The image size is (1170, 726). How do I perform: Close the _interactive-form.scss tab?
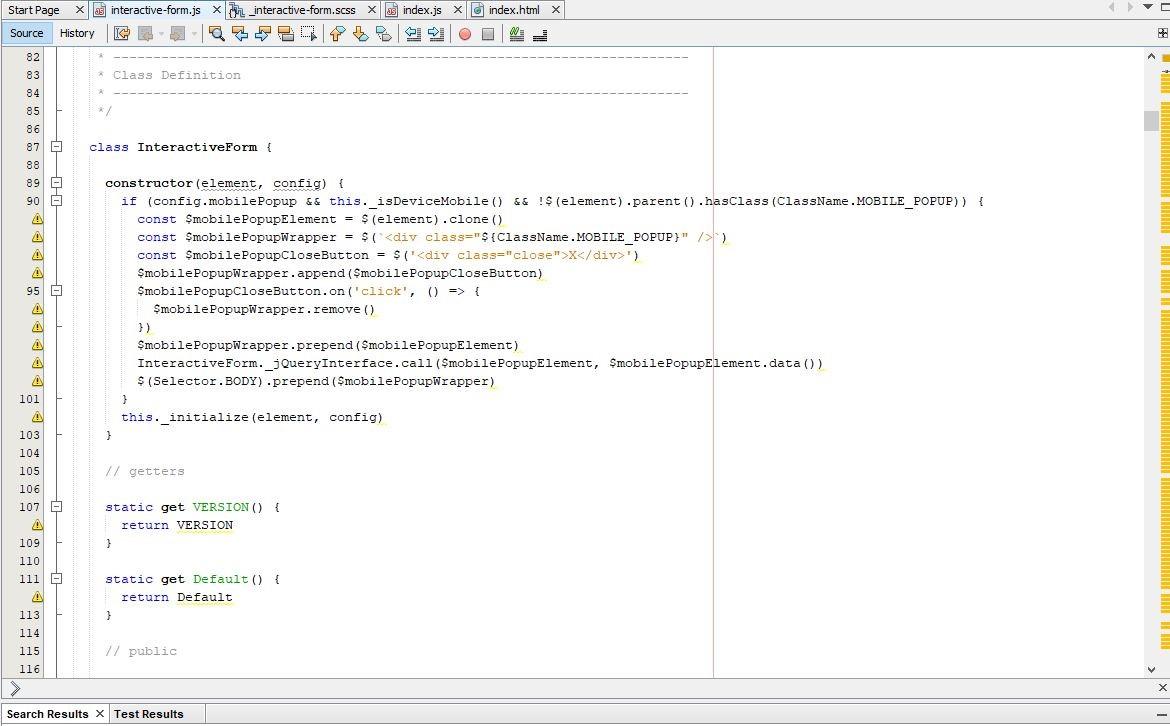pos(372,10)
